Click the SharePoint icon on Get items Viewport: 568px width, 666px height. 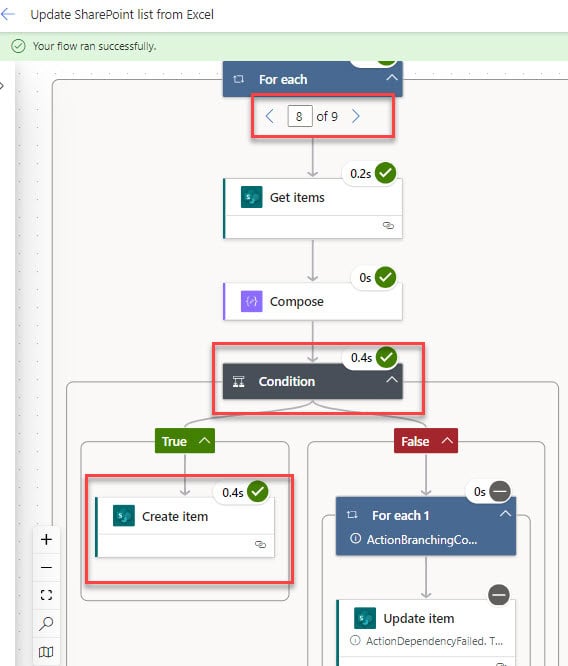point(252,197)
